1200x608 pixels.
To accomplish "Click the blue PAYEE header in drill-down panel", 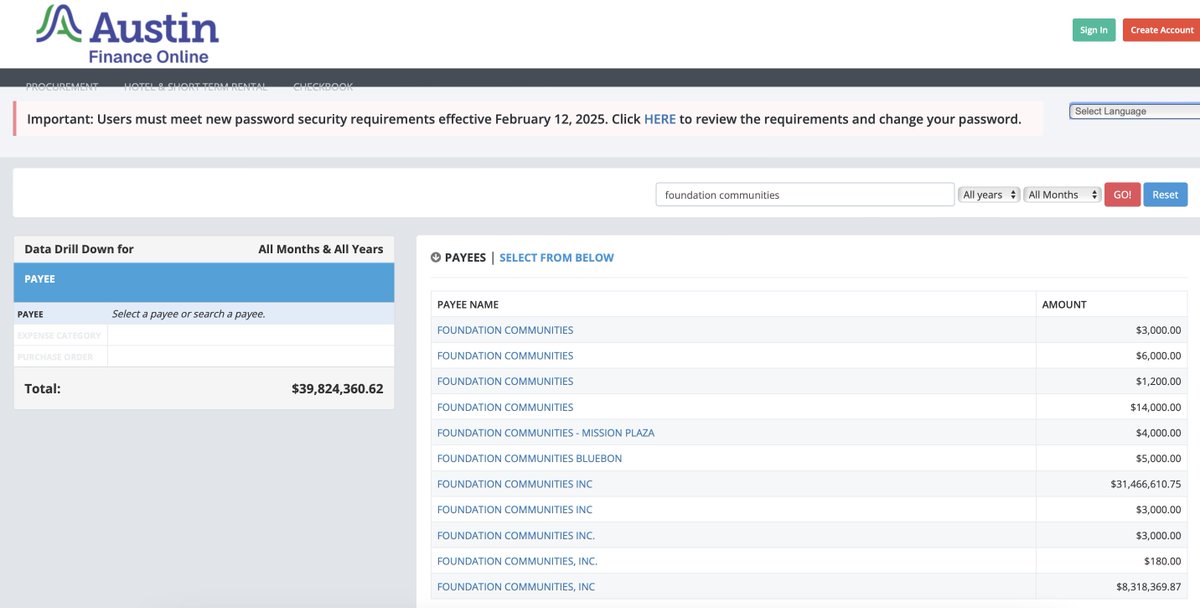I will (x=204, y=282).
